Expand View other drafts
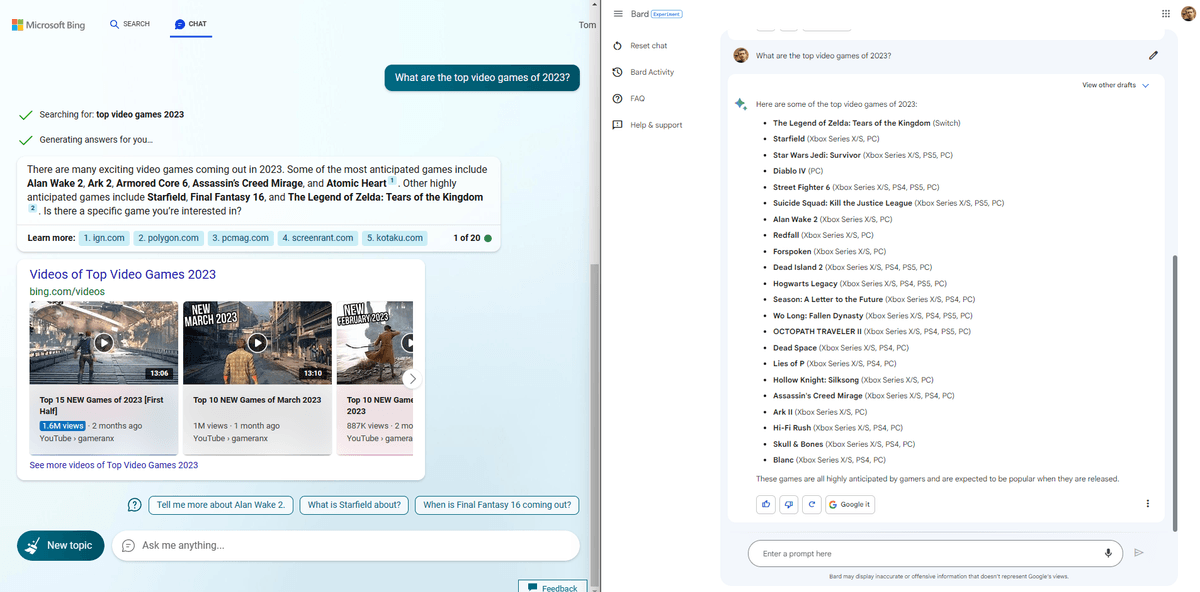Screen dimensions: 1200x592 [1115, 86]
